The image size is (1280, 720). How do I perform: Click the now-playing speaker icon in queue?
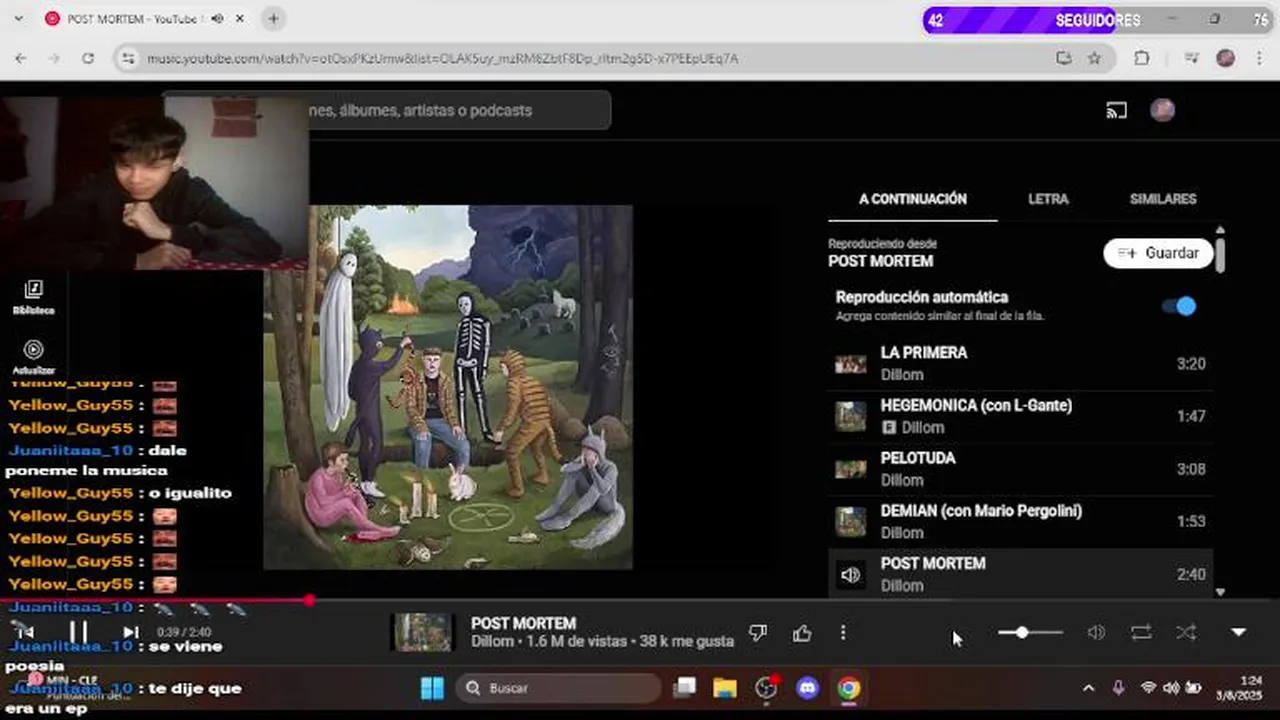tap(851, 575)
